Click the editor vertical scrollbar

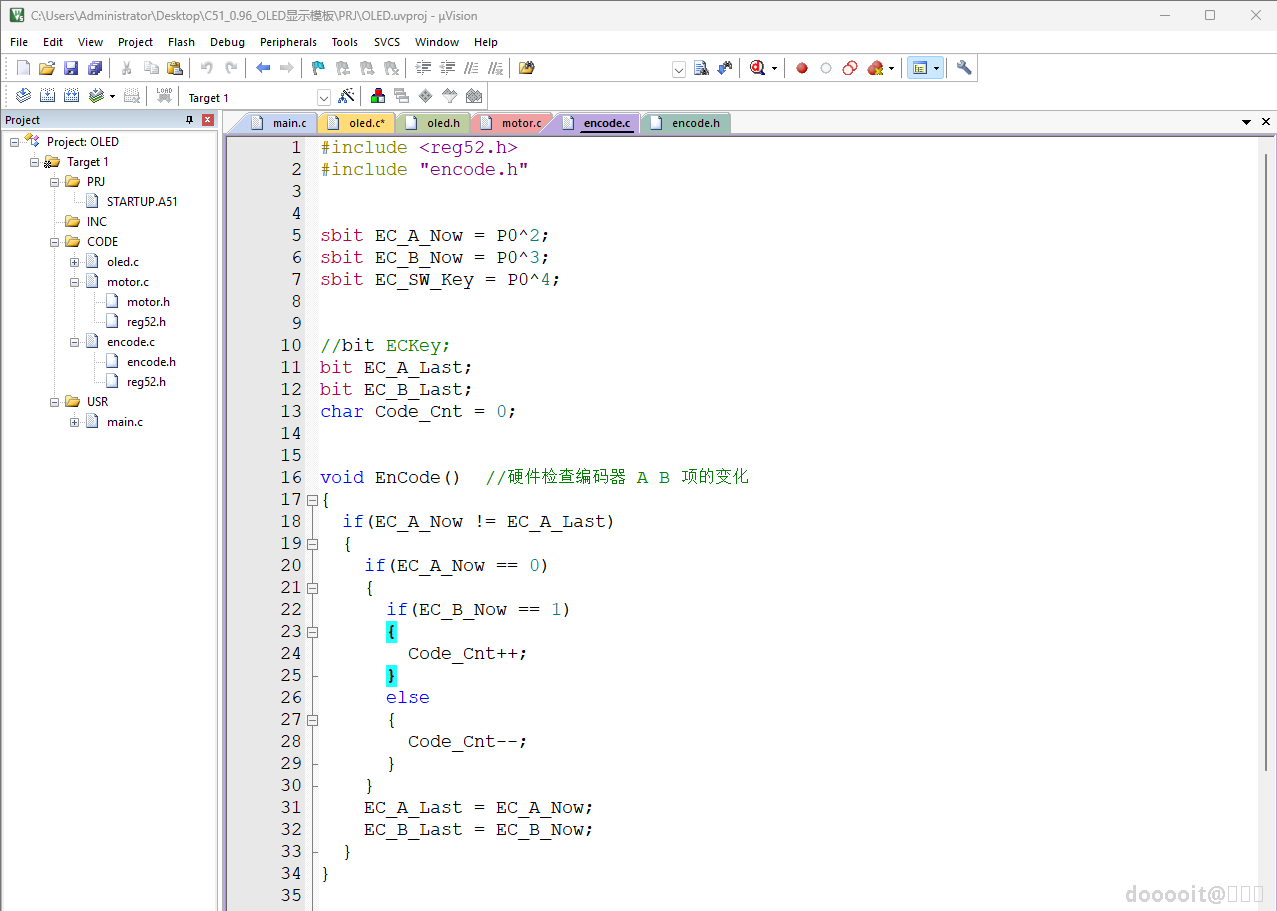click(1266, 460)
